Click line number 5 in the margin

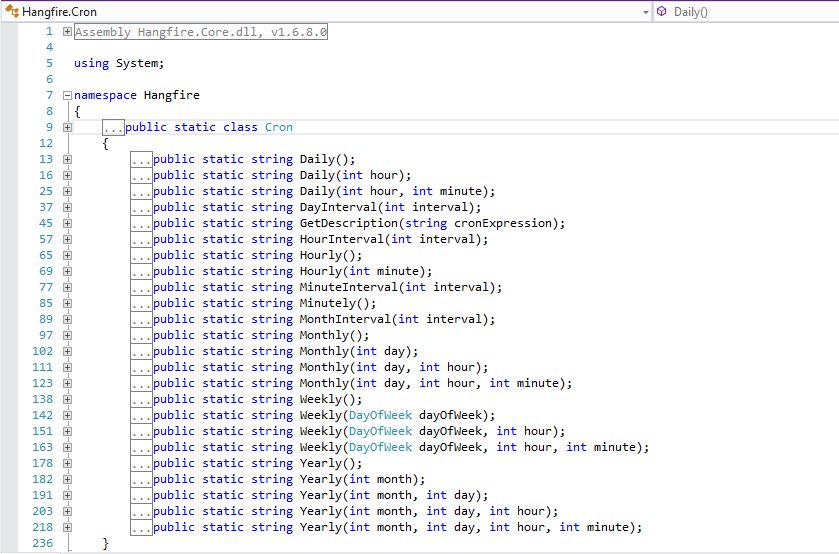coord(49,63)
